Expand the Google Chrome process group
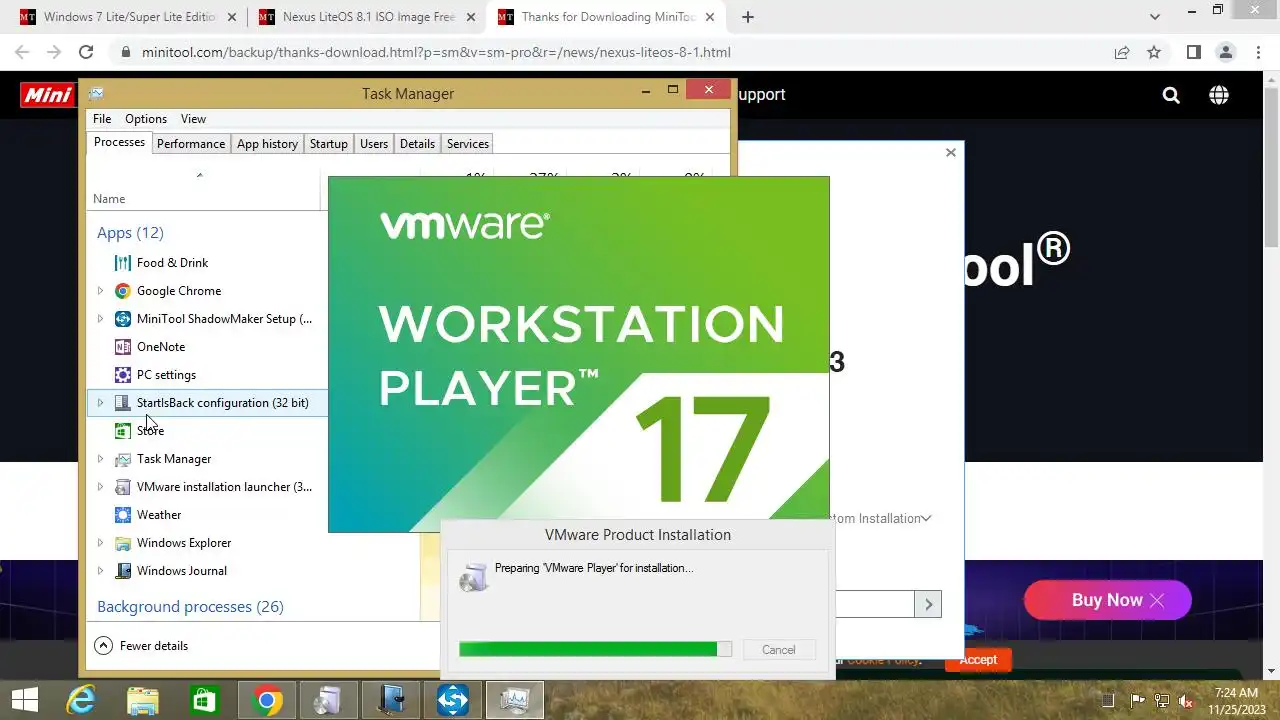 tap(100, 291)
